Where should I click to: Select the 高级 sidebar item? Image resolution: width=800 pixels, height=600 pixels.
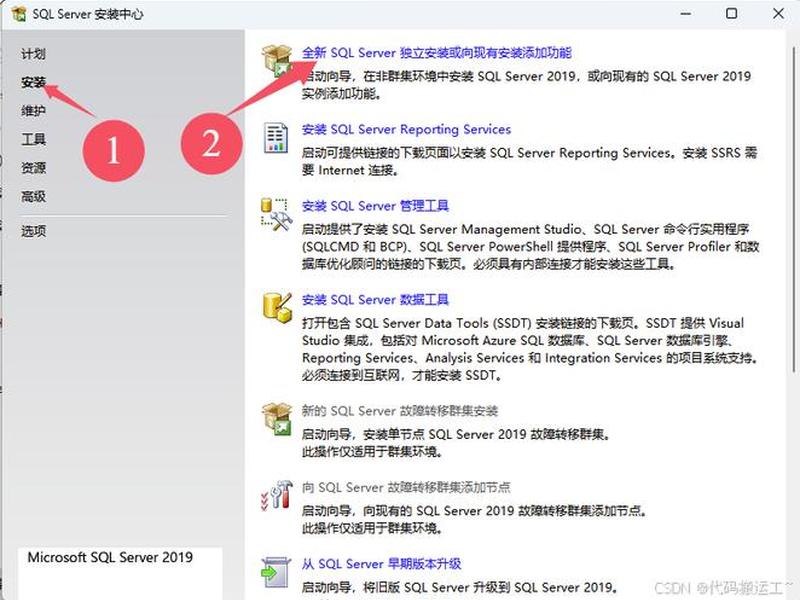pos(33,196)
